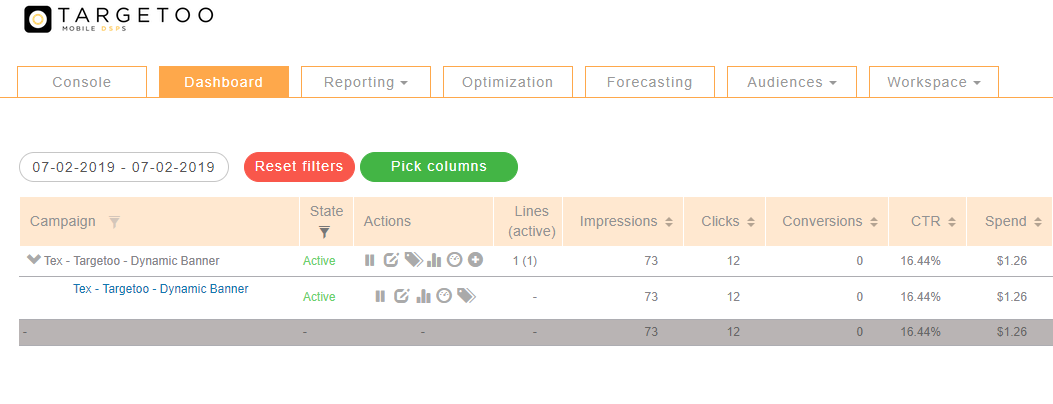The height and width of the screenshot is (404, 1053).
Task: Collapse the Tex - Targetoo campaign row
Action: pyautogui.click(x=34, y=260)
